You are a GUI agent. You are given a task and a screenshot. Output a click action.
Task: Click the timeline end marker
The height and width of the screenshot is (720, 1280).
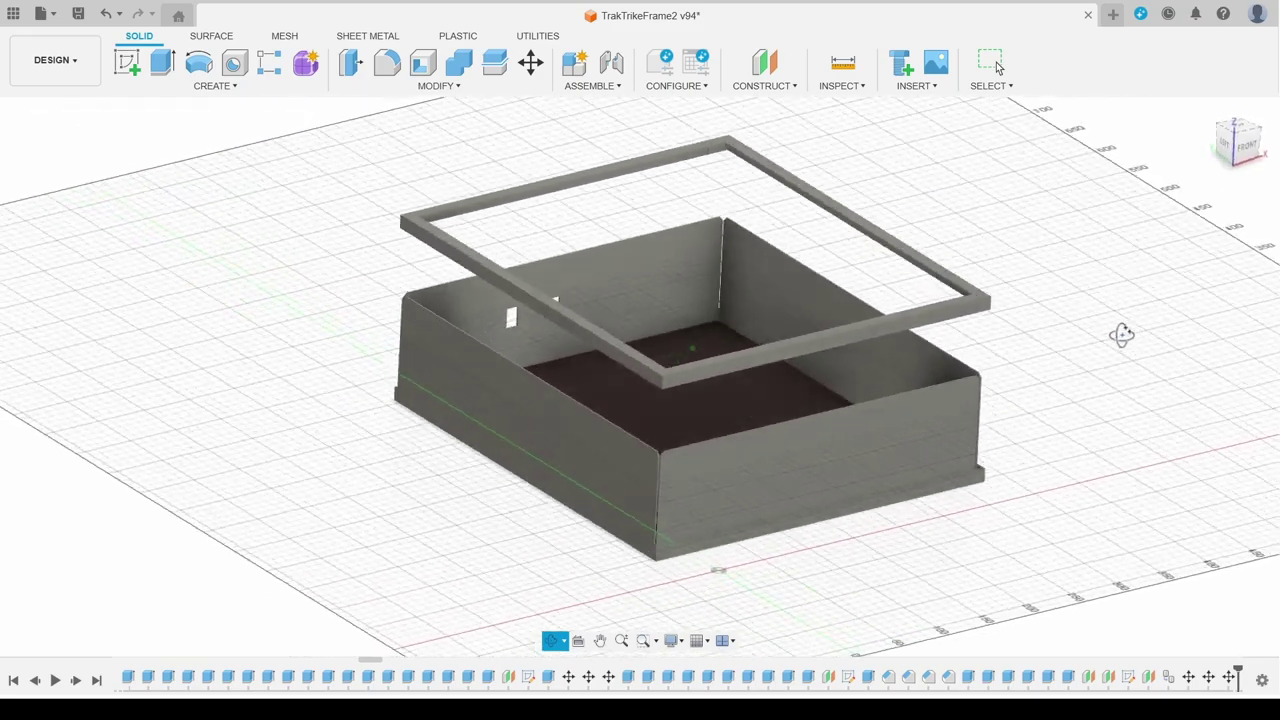[x=1237, y=675]
